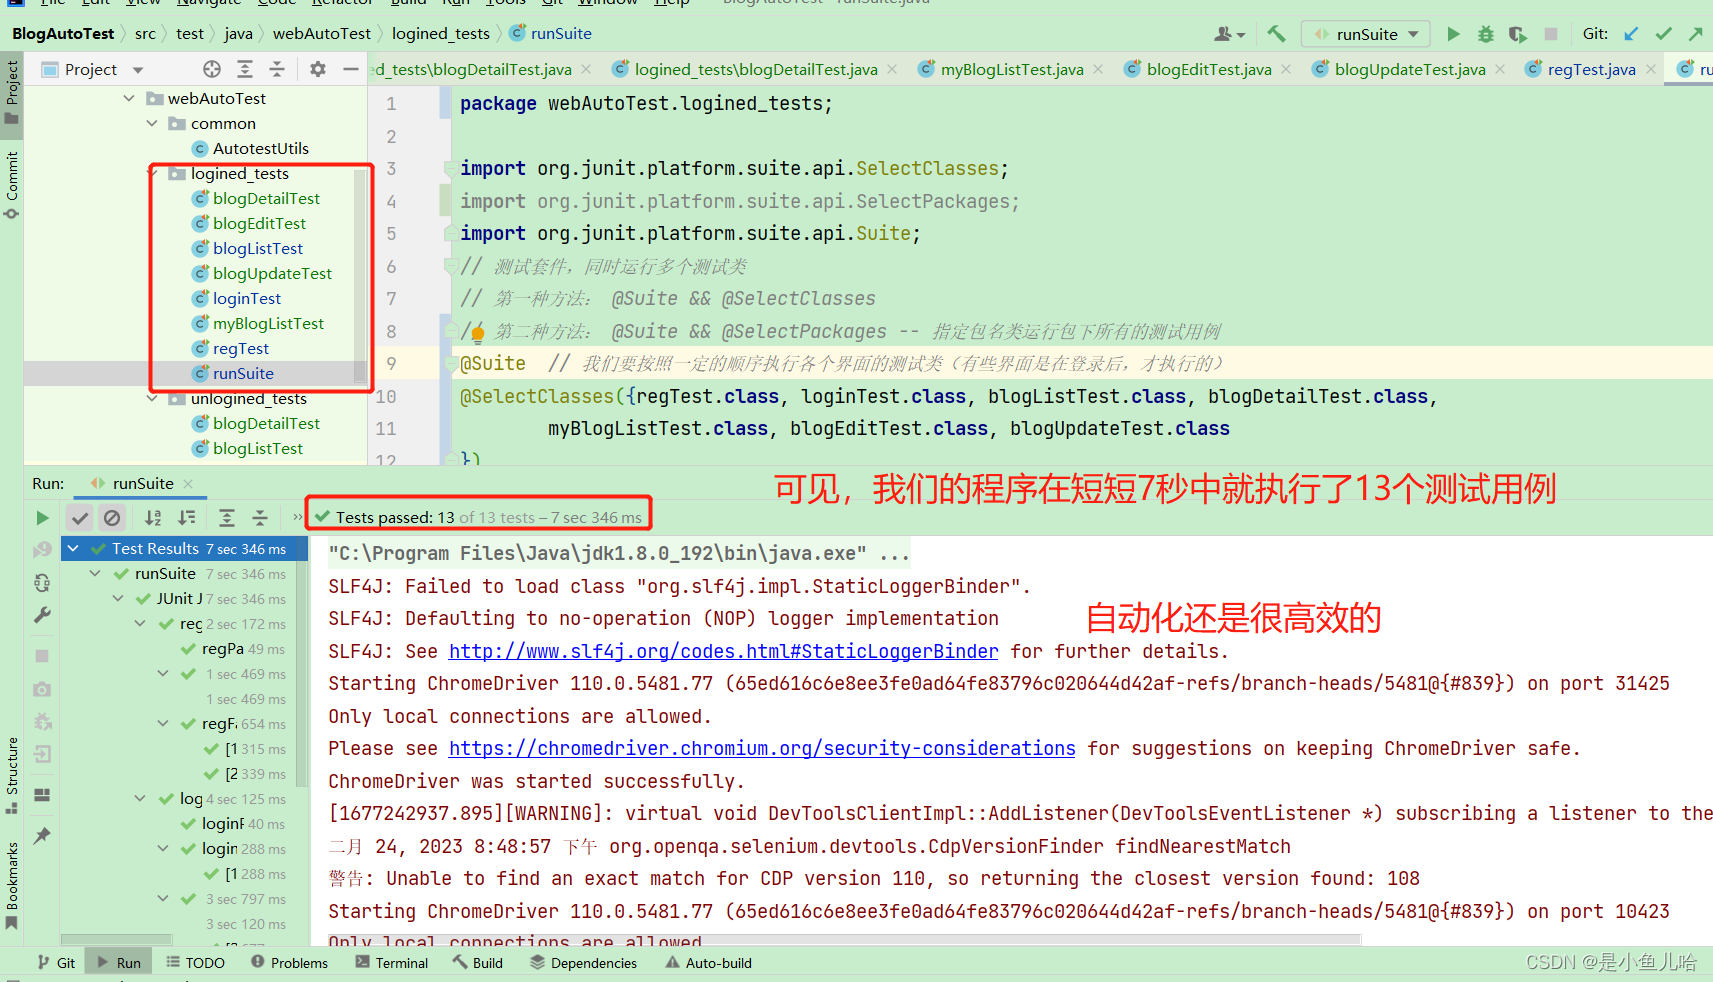Click locate opened file crosshair icon
The image size is (1713, 982).
[x=212, y=69]
